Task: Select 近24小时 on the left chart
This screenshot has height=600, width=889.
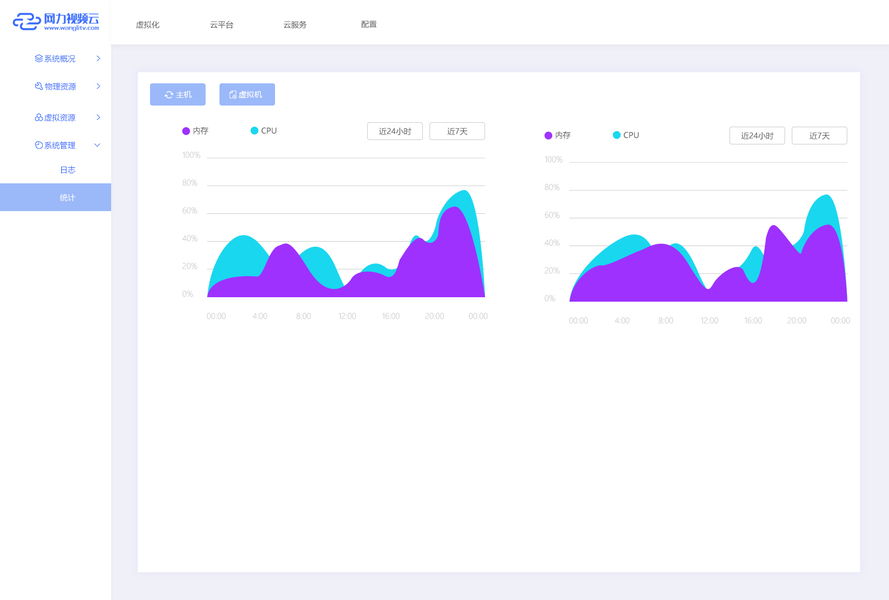Action: click(395, 131)
